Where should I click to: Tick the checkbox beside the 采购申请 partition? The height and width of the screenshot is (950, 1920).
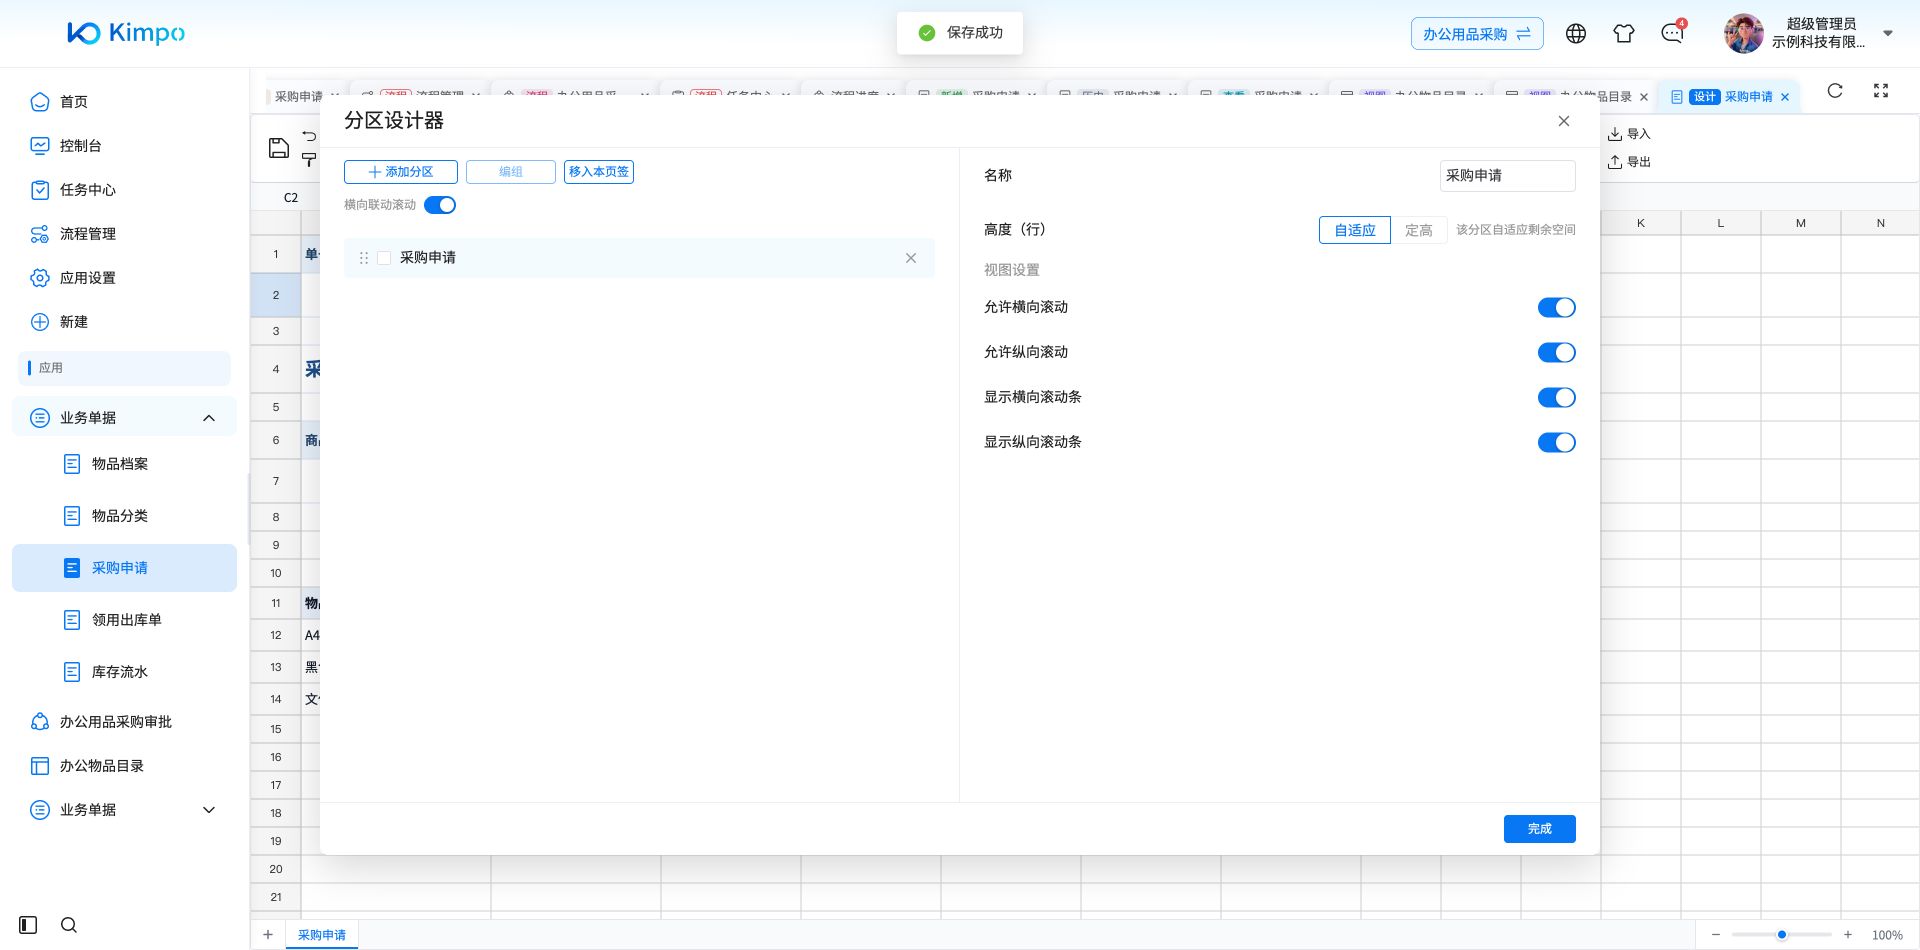click(x=384, y=258)
